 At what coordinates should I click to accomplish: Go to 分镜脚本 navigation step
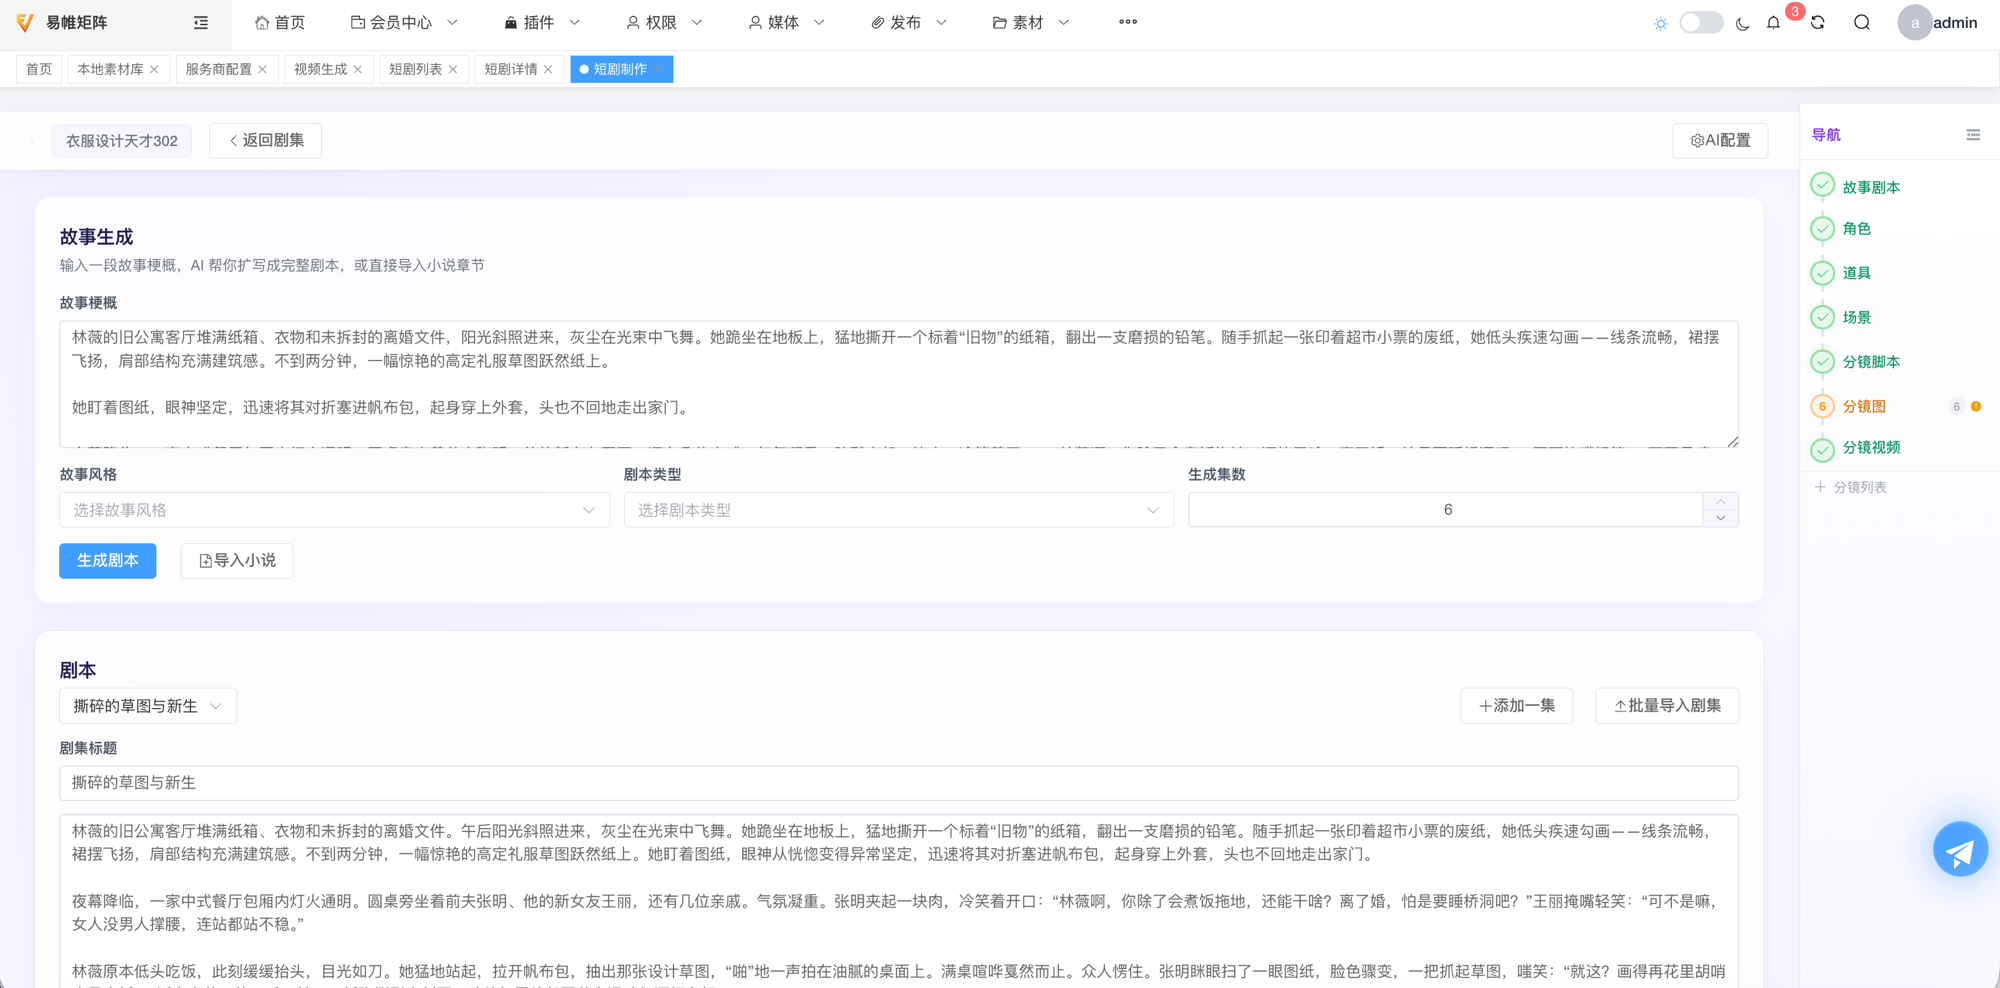(1871, 362)
